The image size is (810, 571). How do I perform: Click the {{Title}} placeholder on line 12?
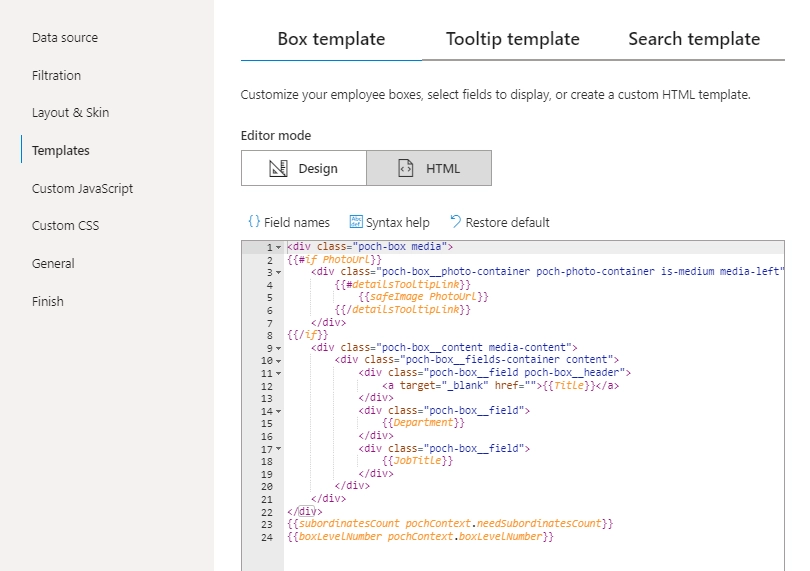coord(569,385)
